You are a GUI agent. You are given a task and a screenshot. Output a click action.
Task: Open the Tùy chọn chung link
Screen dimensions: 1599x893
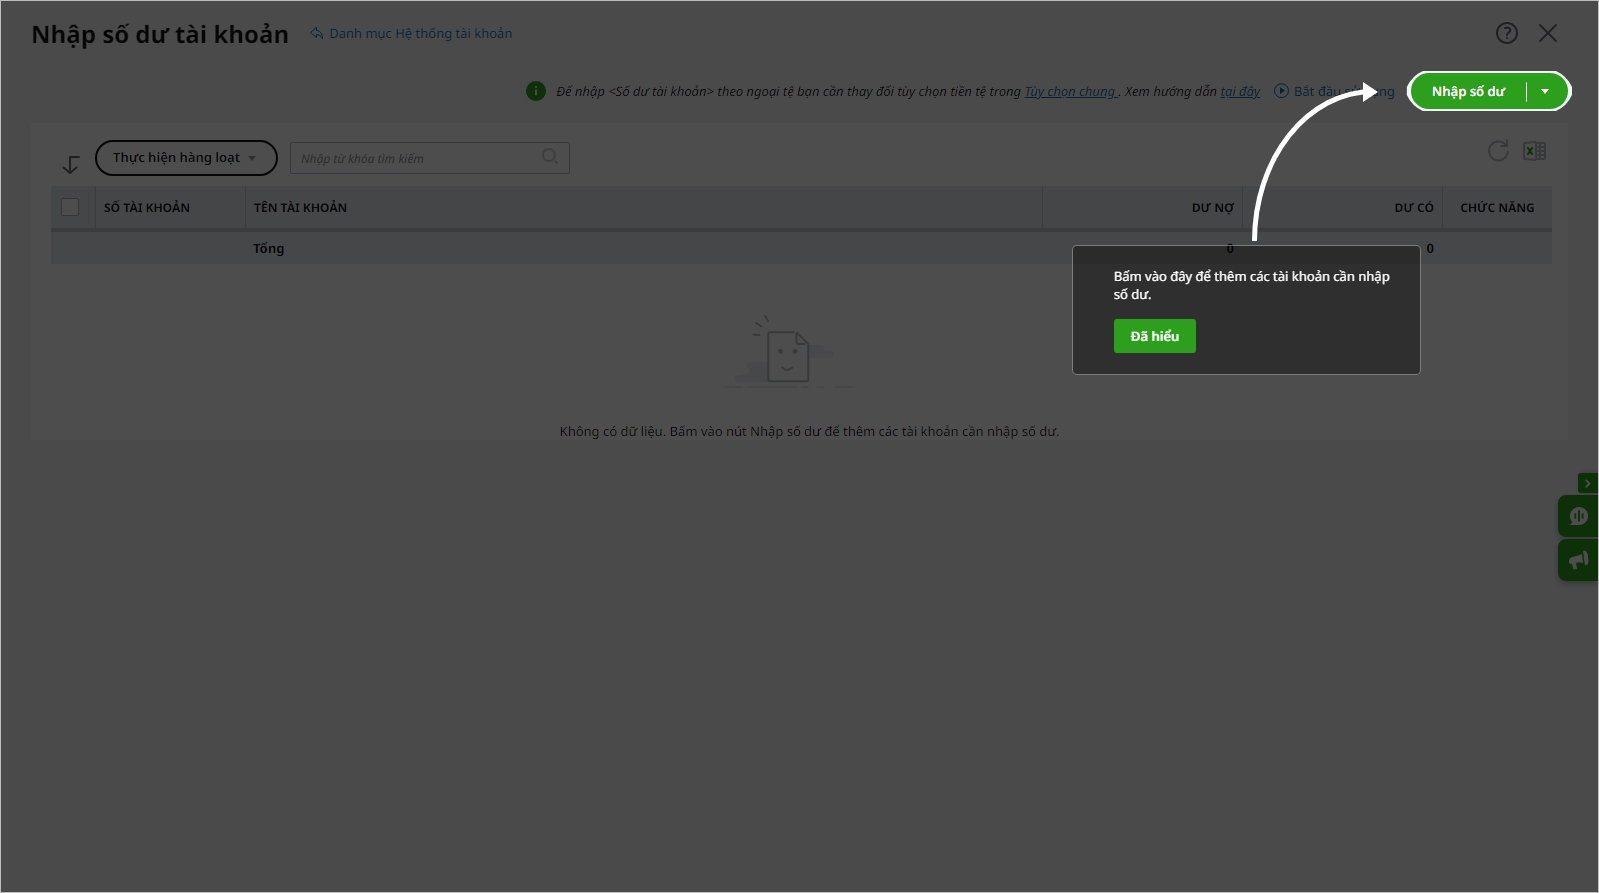[1069, 91]
